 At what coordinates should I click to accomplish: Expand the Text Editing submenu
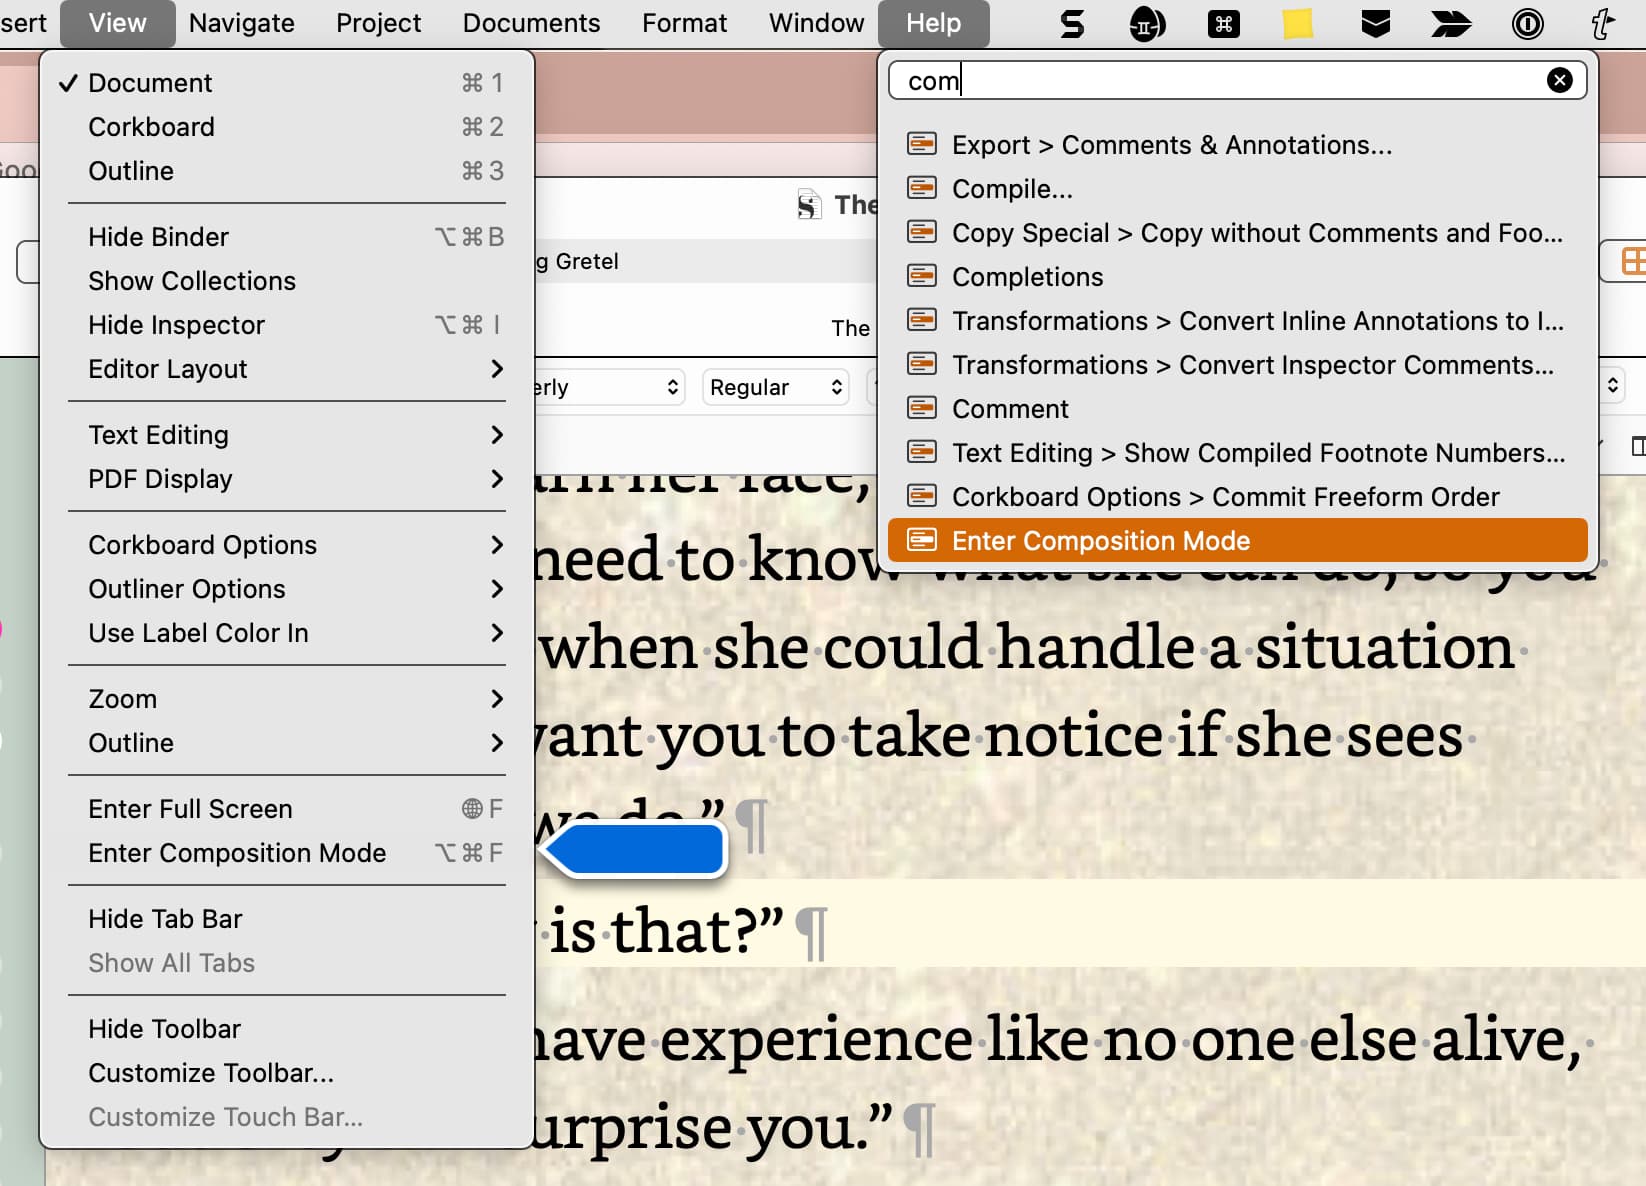click(x=286, y=435)
